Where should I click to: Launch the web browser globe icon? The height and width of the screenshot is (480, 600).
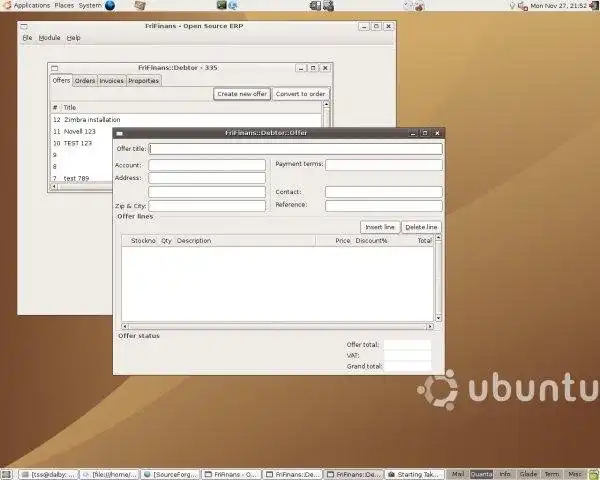click(x=110, y=6)
